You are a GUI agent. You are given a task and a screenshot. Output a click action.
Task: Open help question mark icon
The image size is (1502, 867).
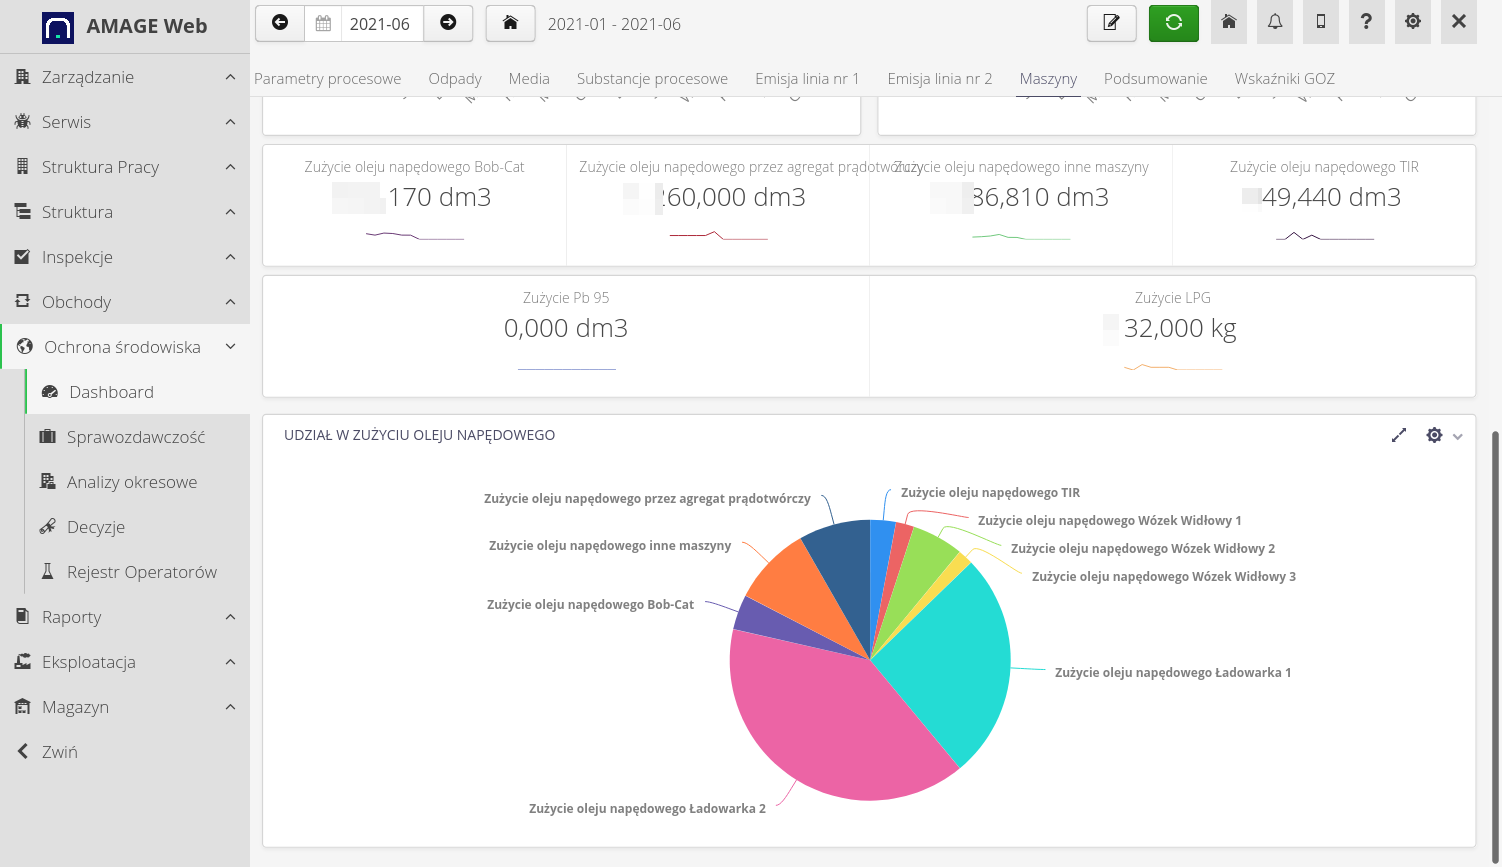pyautogui.click(x=1366, y=22)
